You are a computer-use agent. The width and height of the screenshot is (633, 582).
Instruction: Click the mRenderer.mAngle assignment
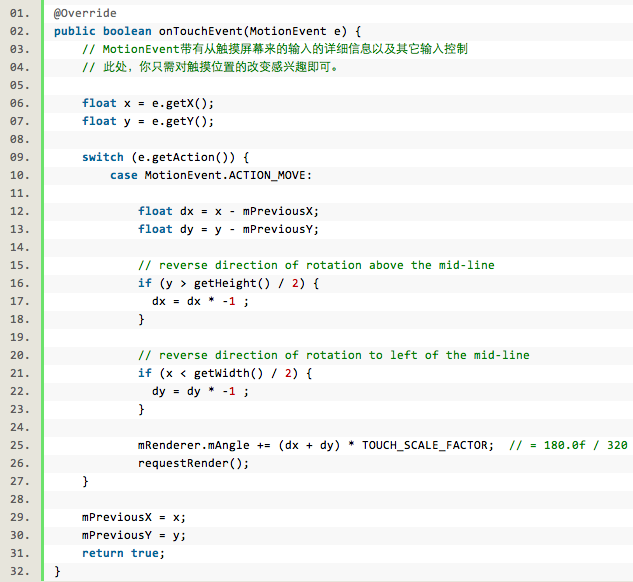(316, 445)
